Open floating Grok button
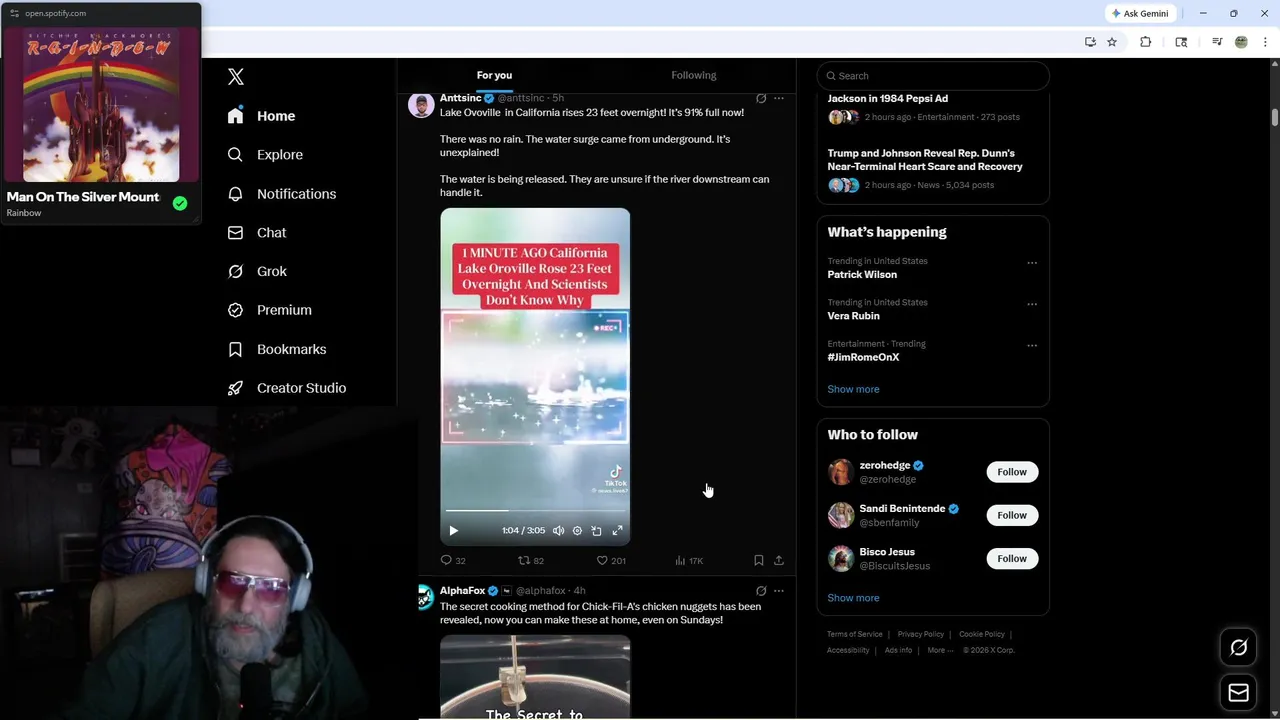Screen dimensions: 1280x720 click(x=1238, y=648)
